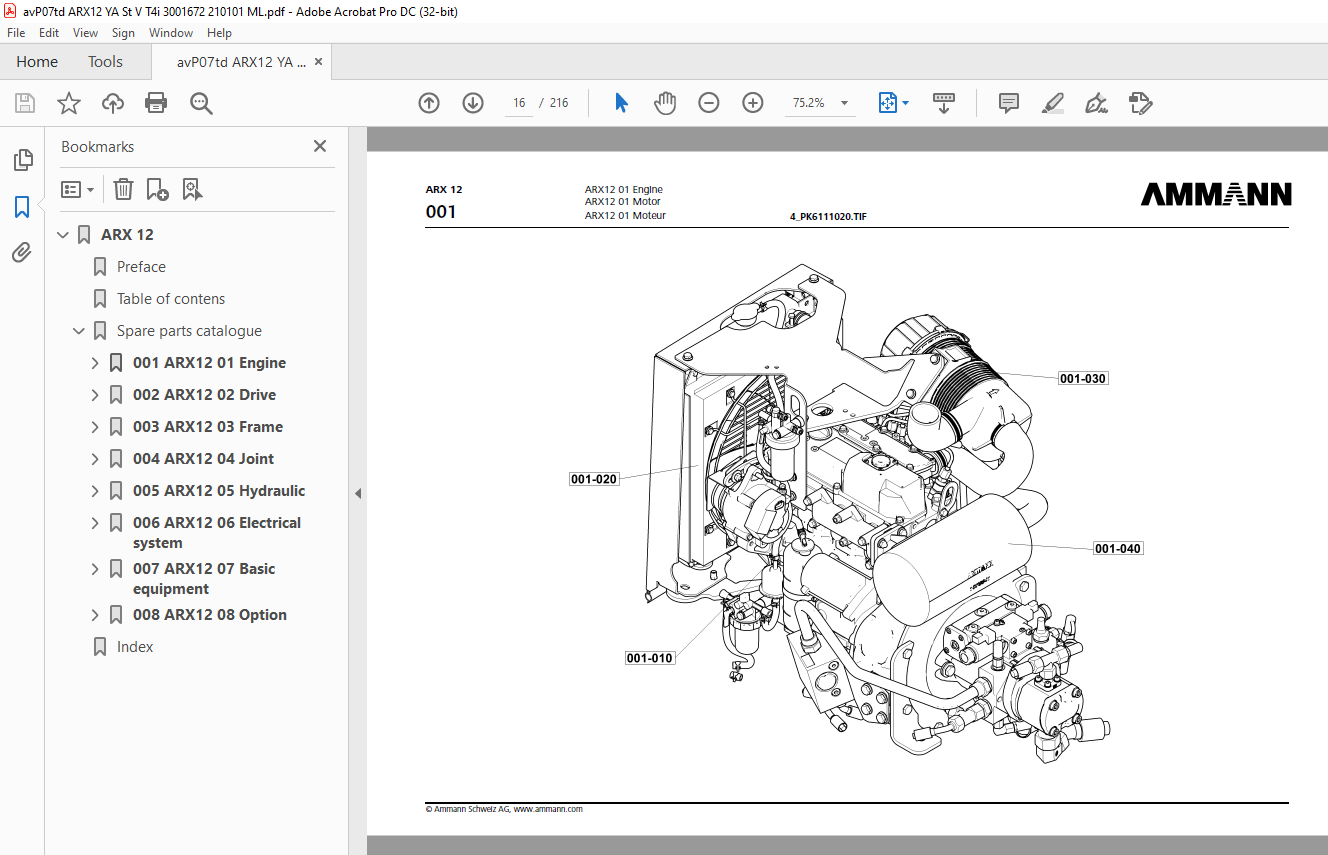Switch to the Tools tab

tap(105, 62)
